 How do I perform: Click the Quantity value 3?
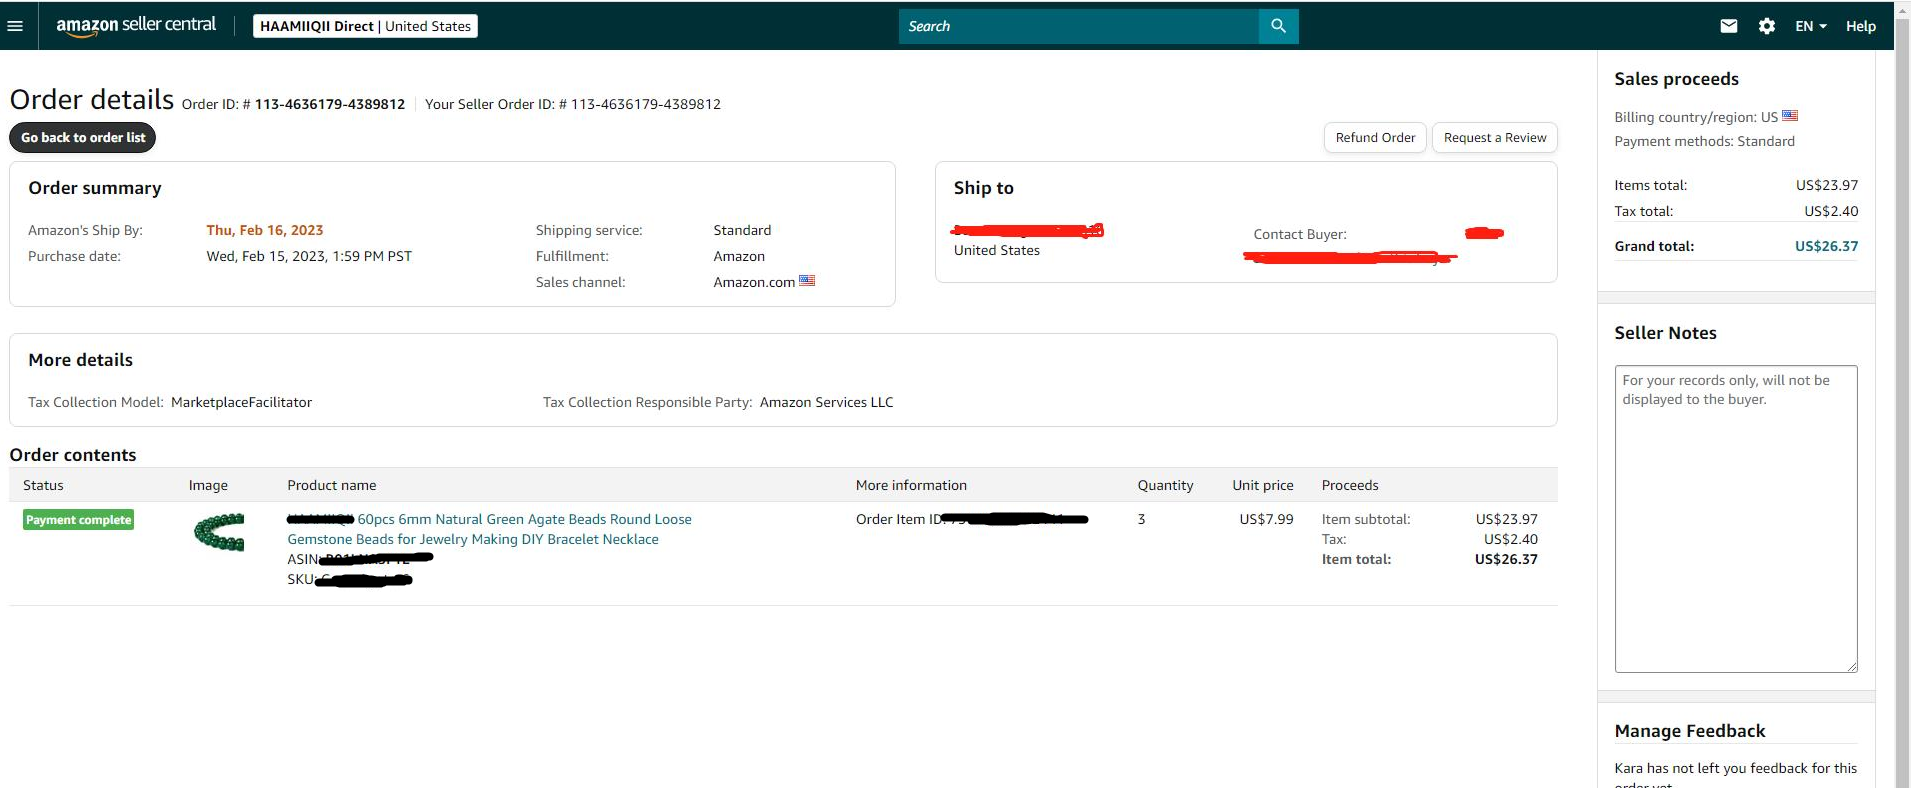(x=1141, y=519)
